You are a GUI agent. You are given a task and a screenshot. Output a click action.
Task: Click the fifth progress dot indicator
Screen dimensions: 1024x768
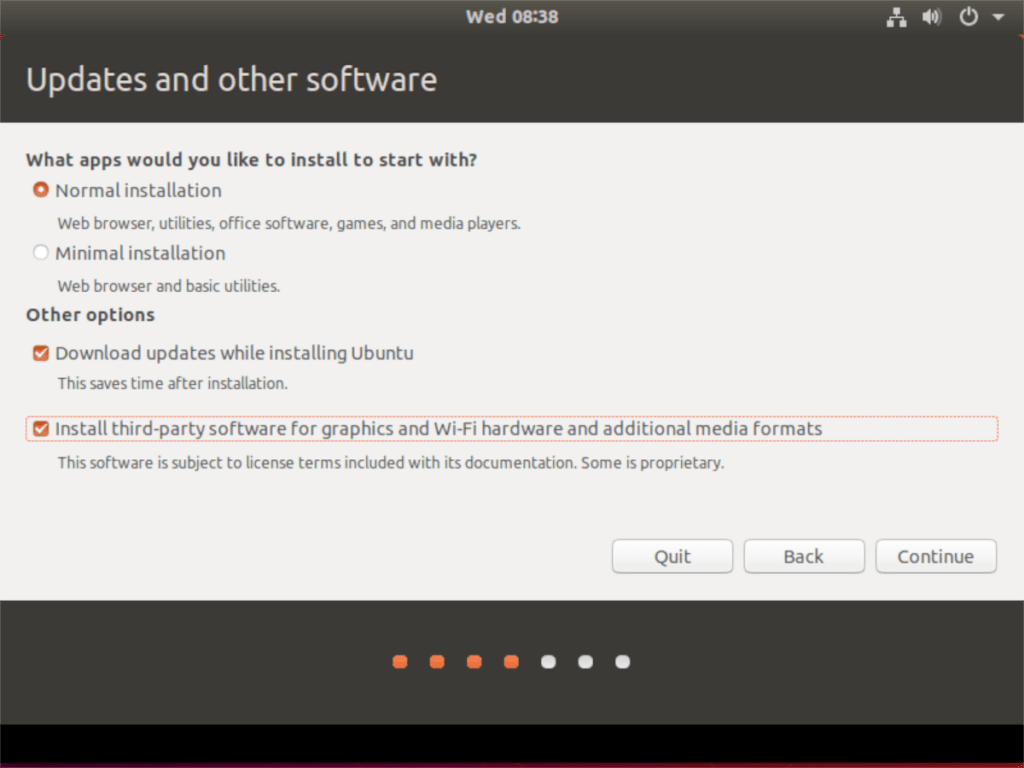[548, 661]
